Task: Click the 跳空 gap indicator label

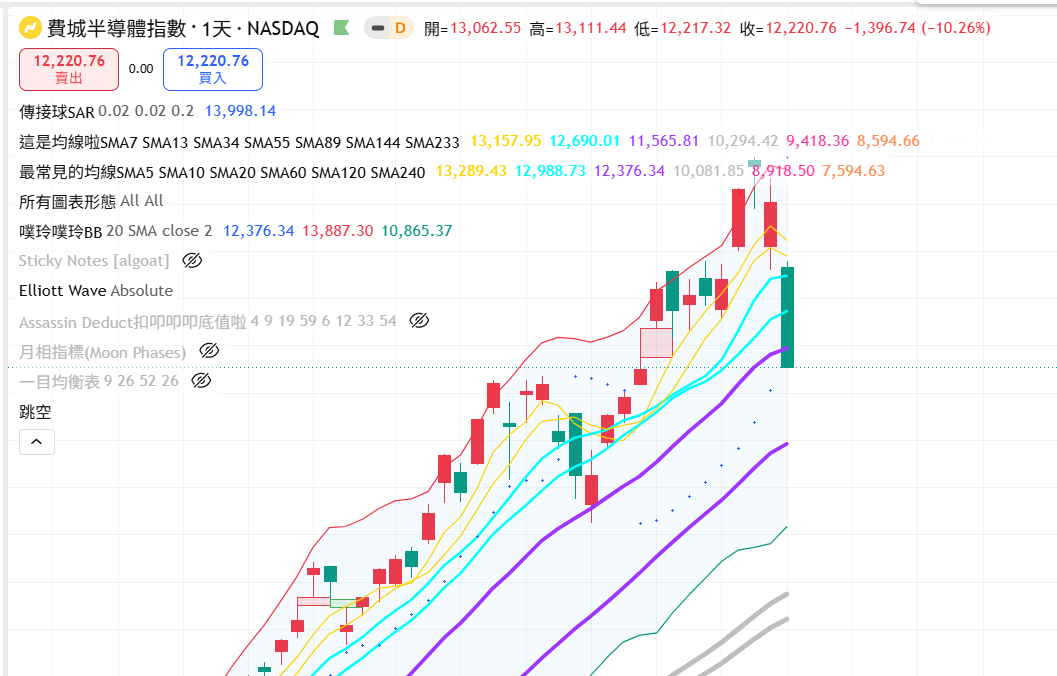Action: pyautogui.click(x=35, y=412)
